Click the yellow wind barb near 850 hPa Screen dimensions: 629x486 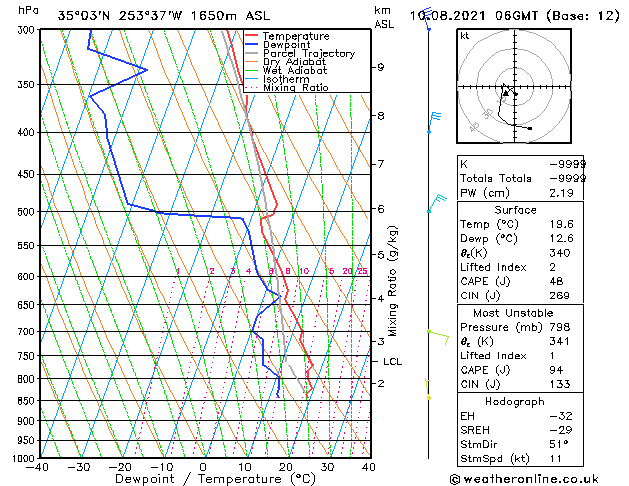coord(428,389)
